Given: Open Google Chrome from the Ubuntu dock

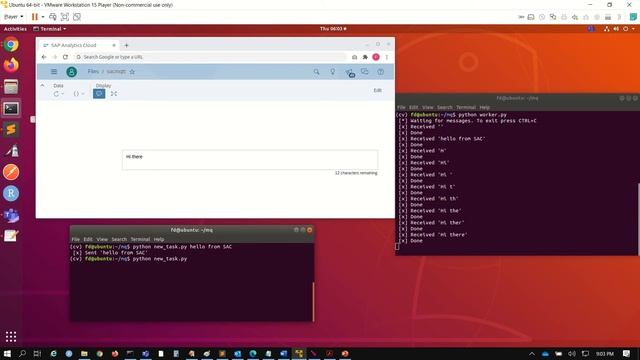Looking at the screenshot, I should click(x=11, y=44).
